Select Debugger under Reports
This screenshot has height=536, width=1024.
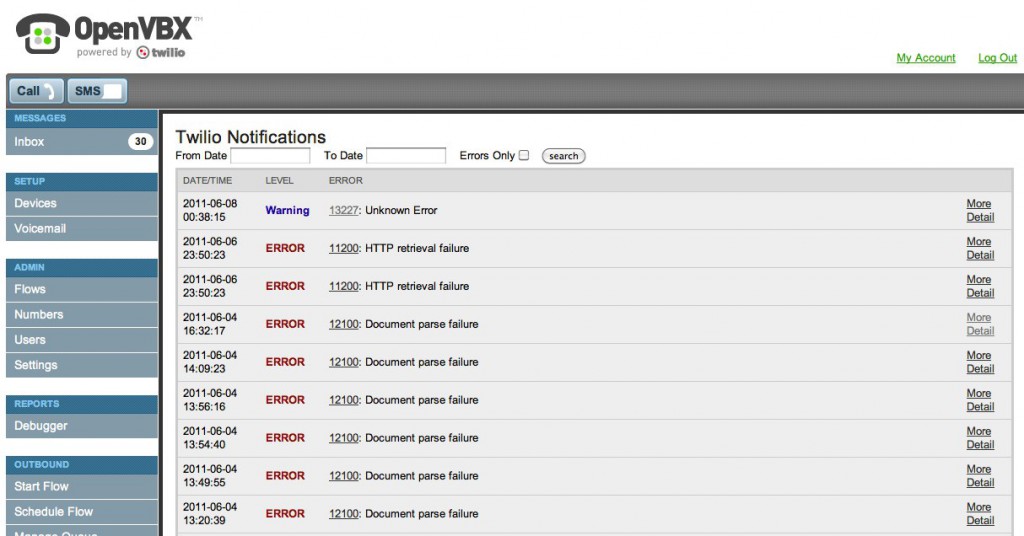82,426
